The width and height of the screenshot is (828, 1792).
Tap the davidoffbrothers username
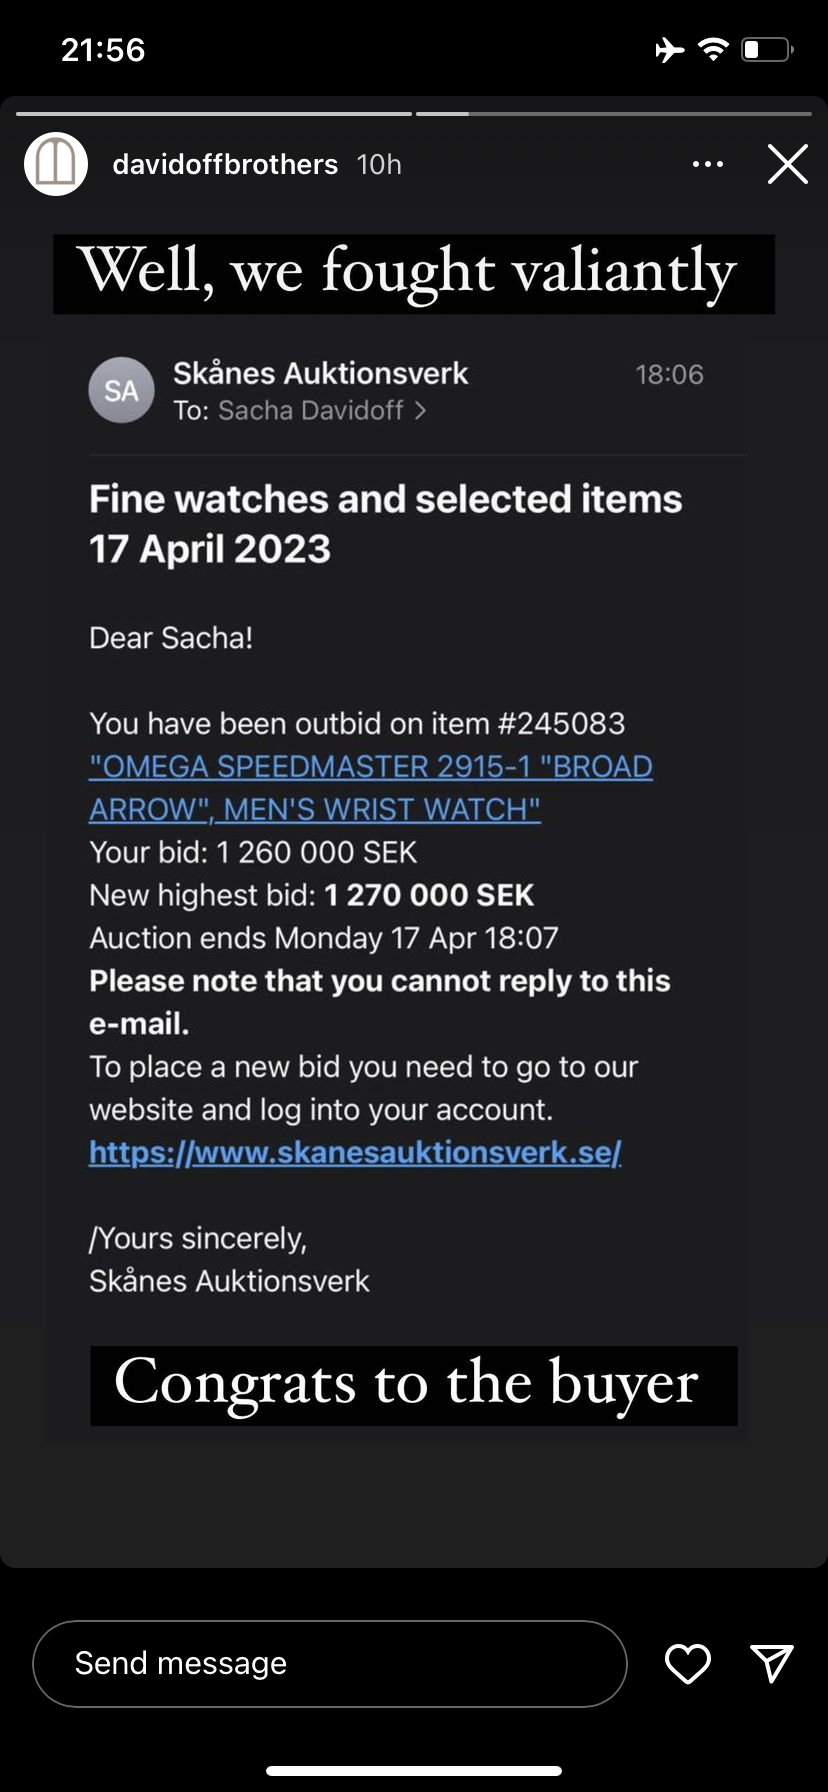(225, 164)
